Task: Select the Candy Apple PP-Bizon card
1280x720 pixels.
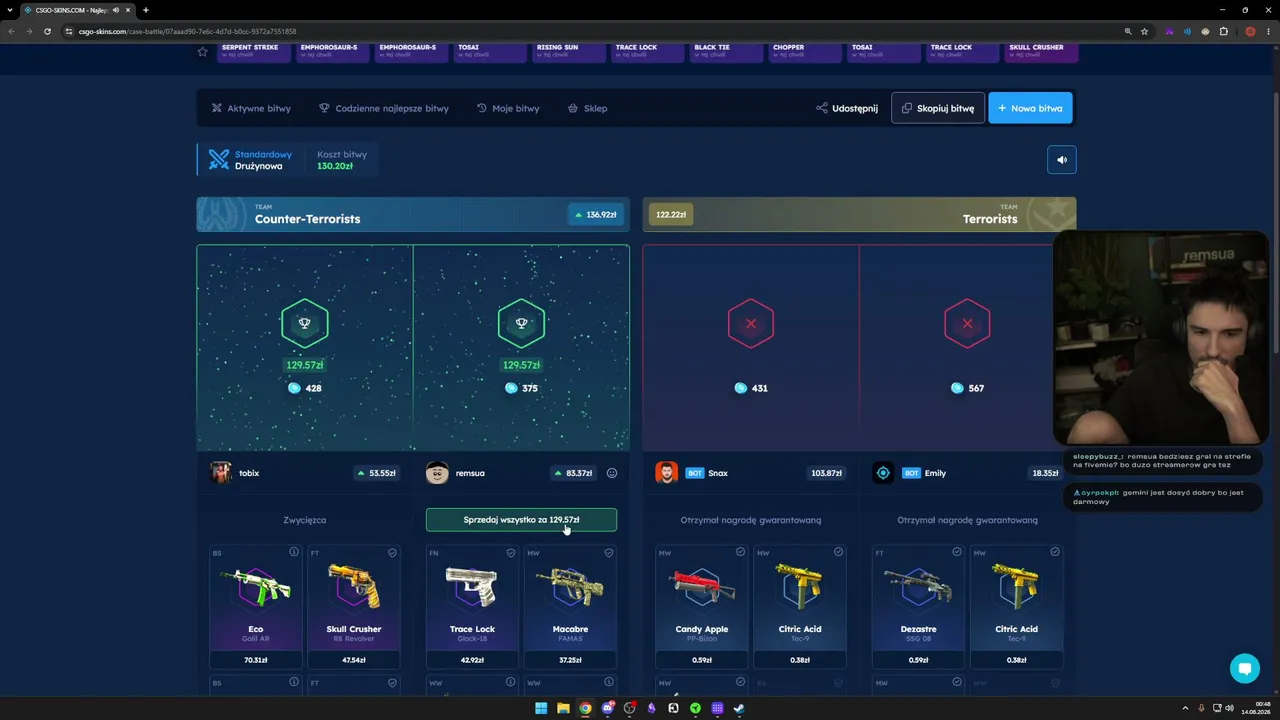Action: pyautogui.click(x=702, y=606)
